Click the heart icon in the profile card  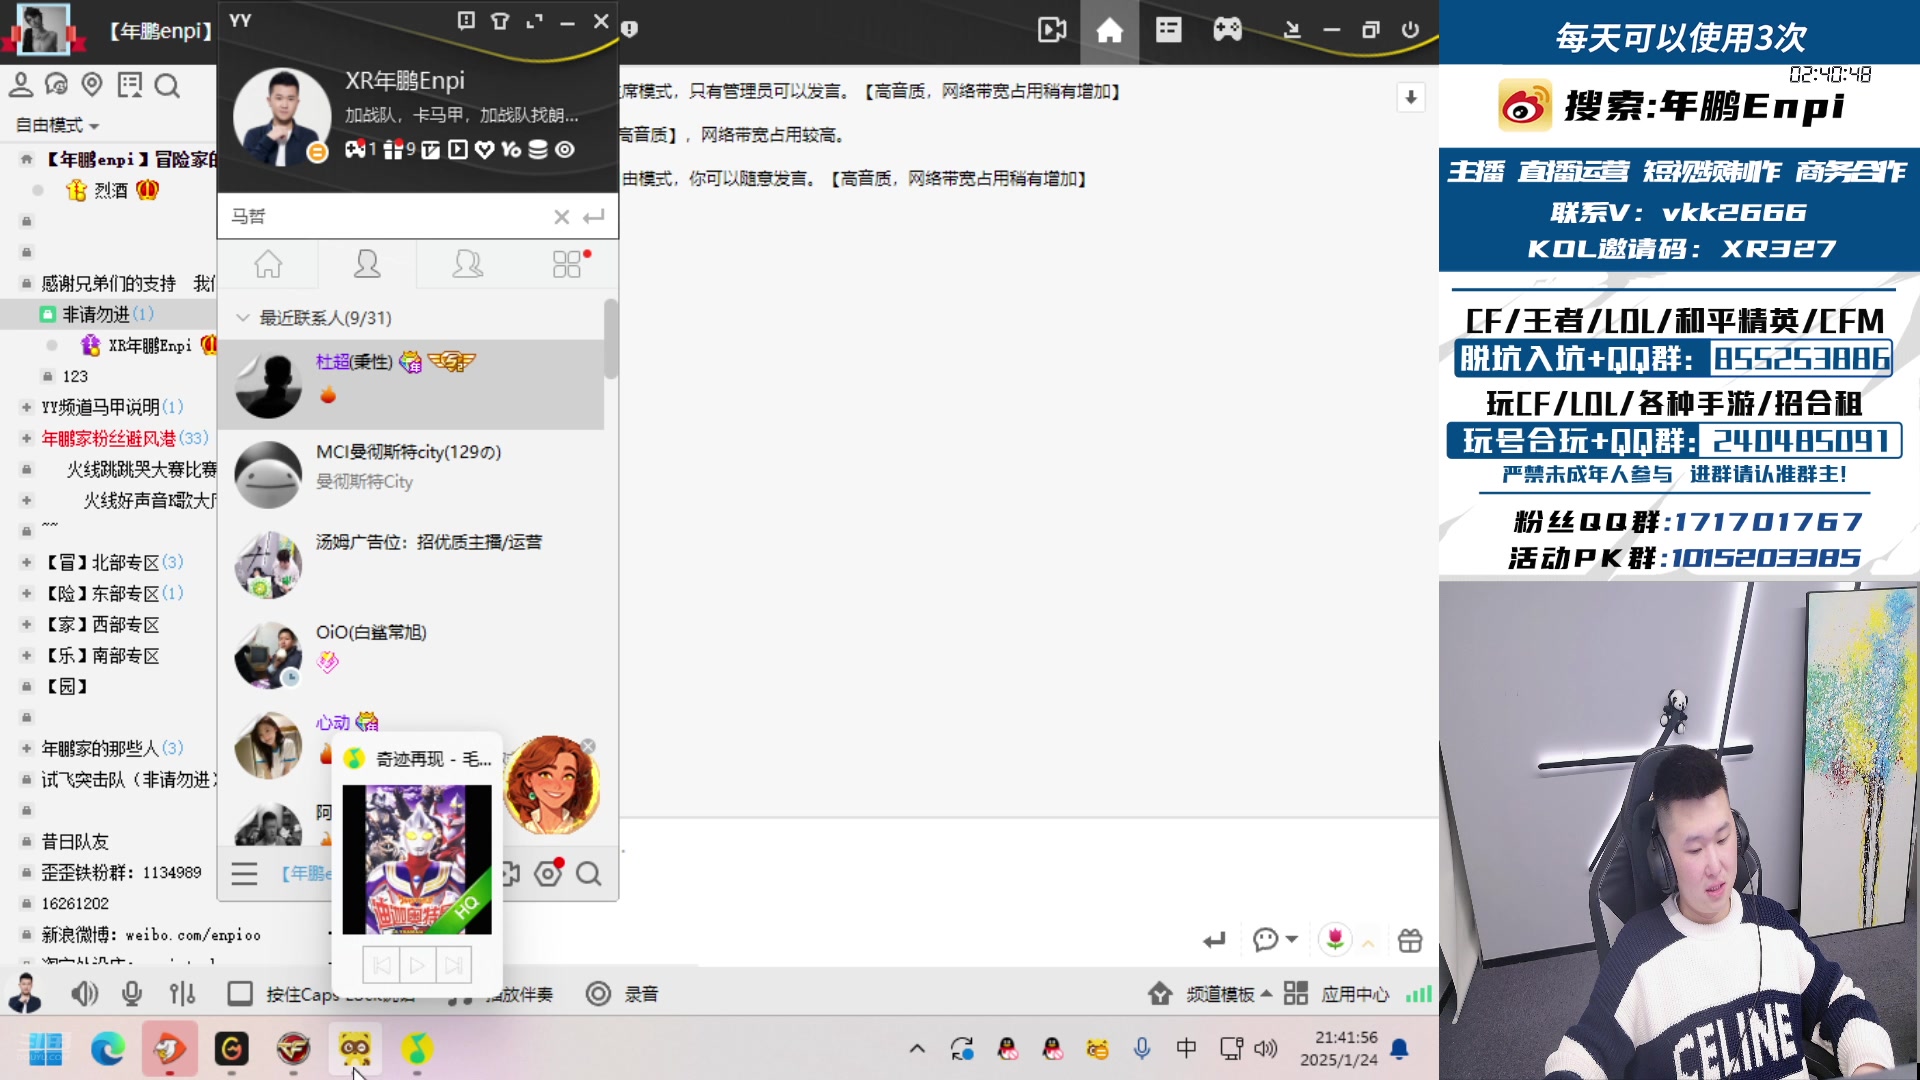pos(485,149)
